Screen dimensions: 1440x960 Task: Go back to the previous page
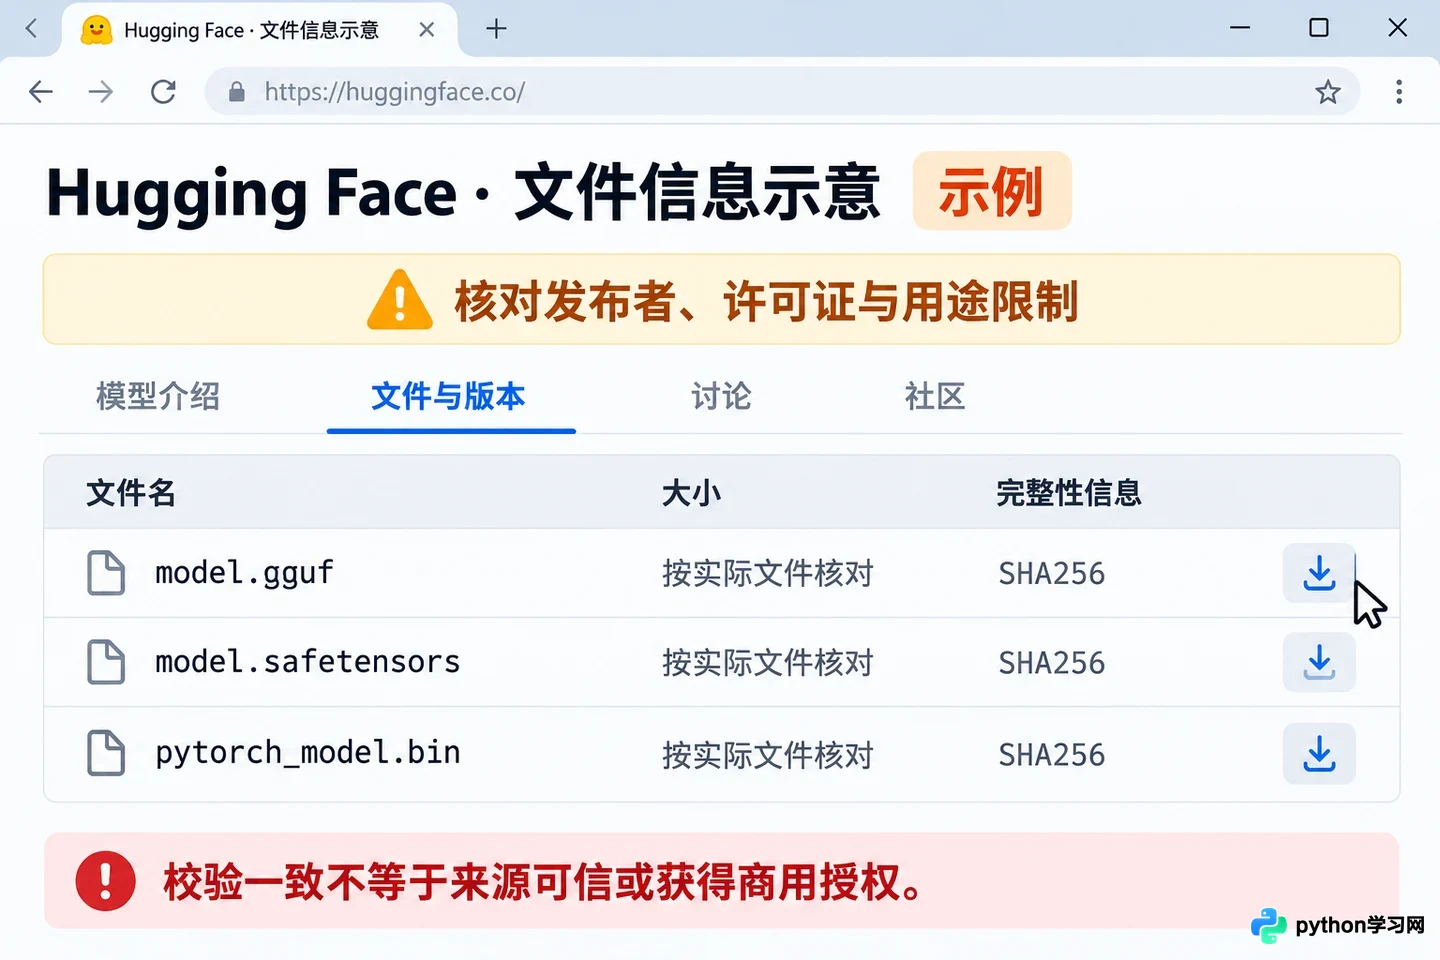coord(41,92)
